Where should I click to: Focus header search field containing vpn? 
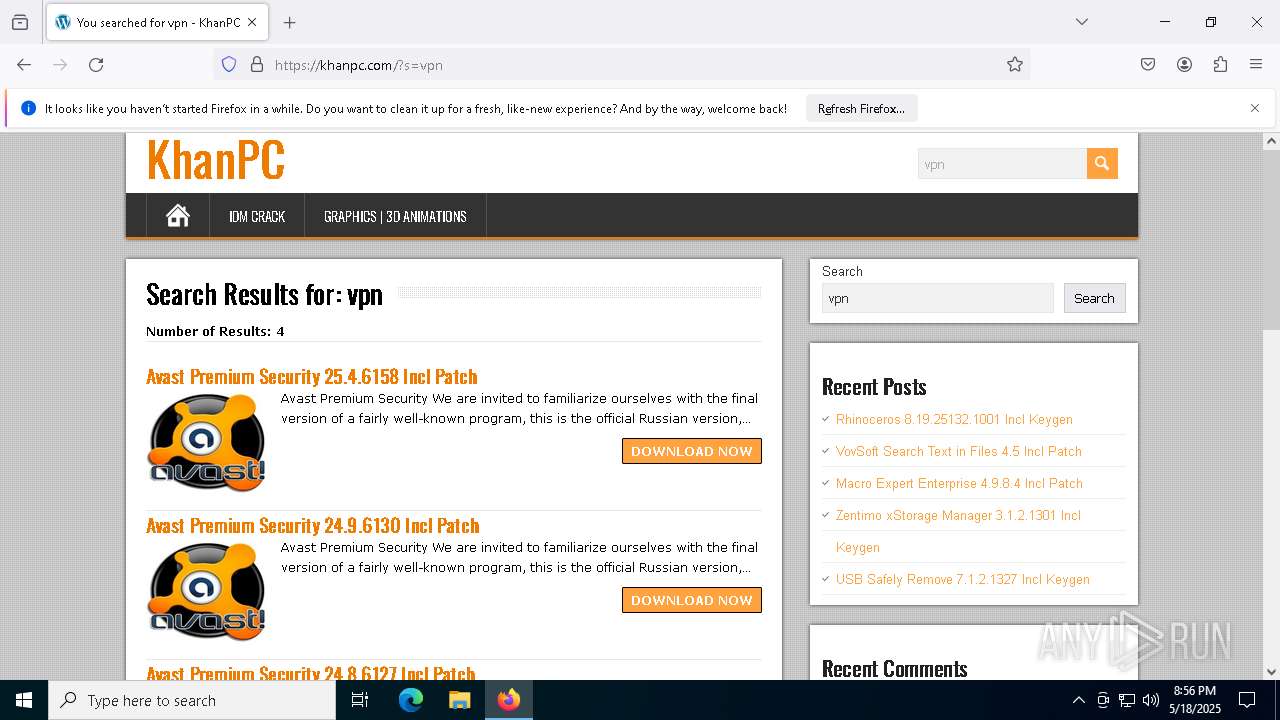click(1002, 164)
